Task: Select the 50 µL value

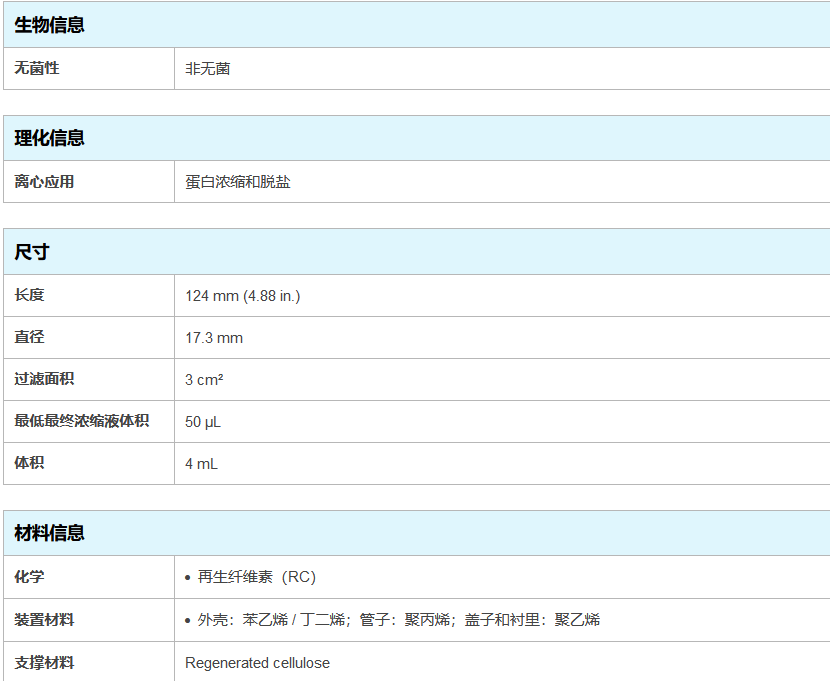Action: [x=203, y=422]
